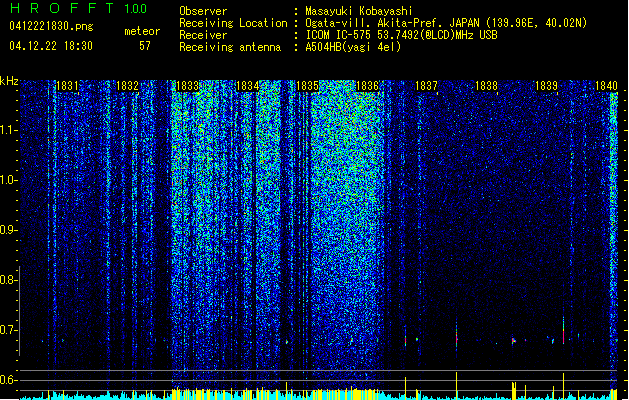Click the 0.8 kHz axis label
The height and width of the screenshot is (400, 629).
pos(9,280)
